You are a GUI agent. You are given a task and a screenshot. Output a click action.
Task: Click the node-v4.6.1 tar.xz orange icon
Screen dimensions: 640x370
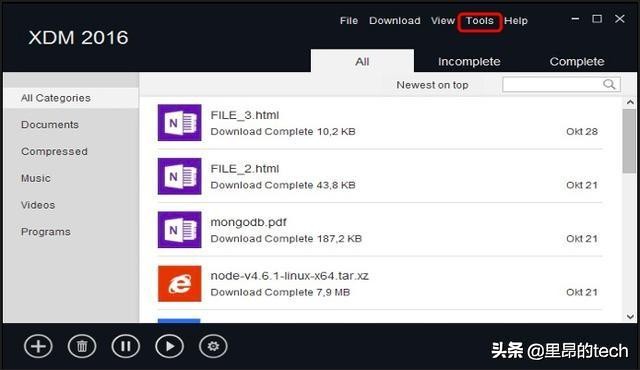[x=180, y=284]
